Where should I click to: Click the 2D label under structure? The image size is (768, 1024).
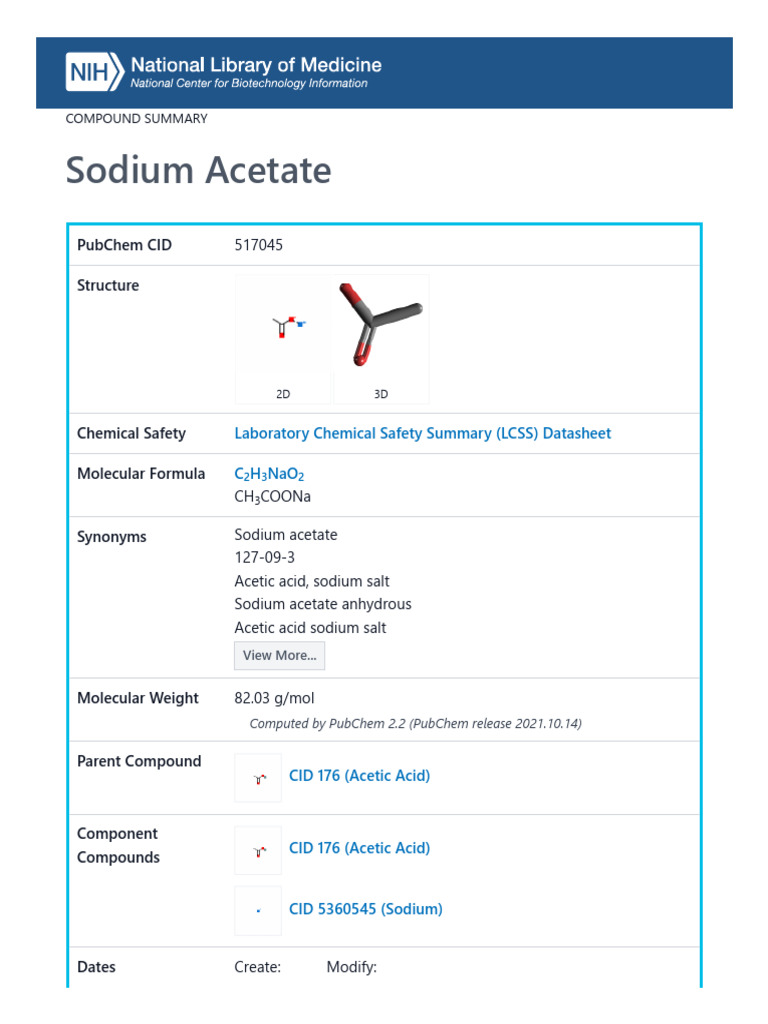[283, 394]
